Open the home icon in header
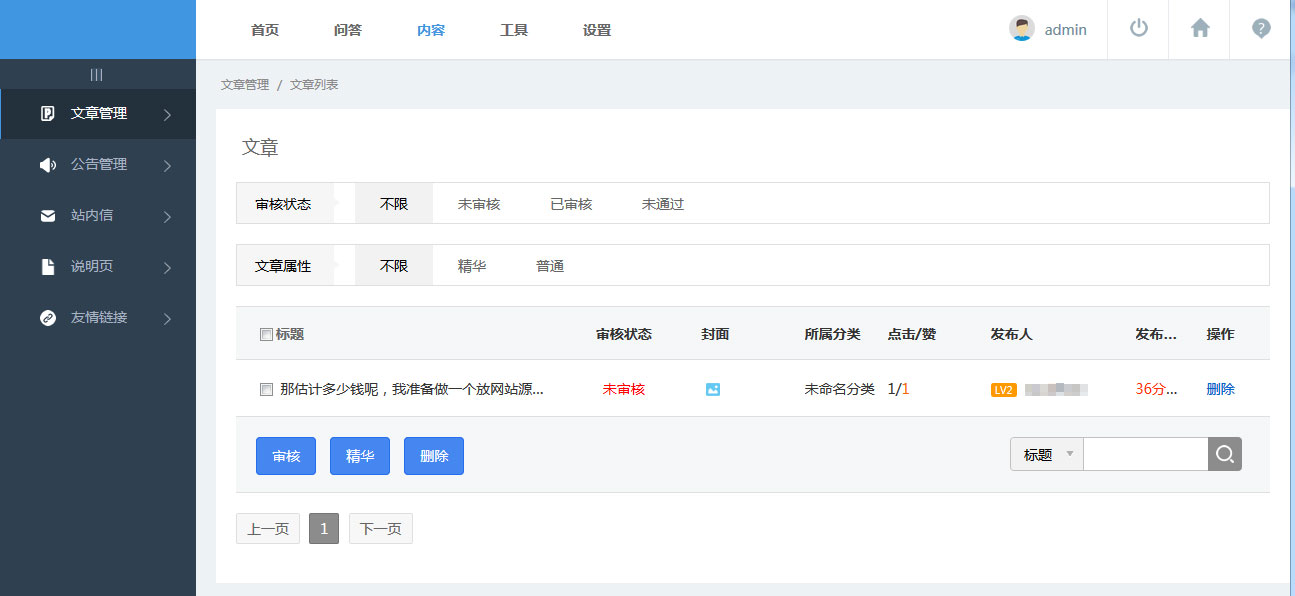1295x596 pixels. pyautogui.click(x=1200, y=29)
